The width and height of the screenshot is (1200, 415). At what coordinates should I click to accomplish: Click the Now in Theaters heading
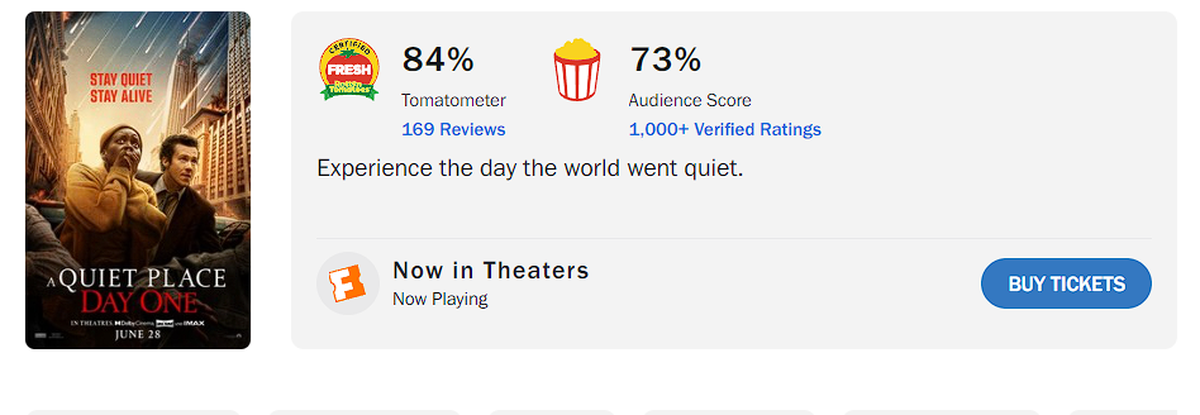490,270
